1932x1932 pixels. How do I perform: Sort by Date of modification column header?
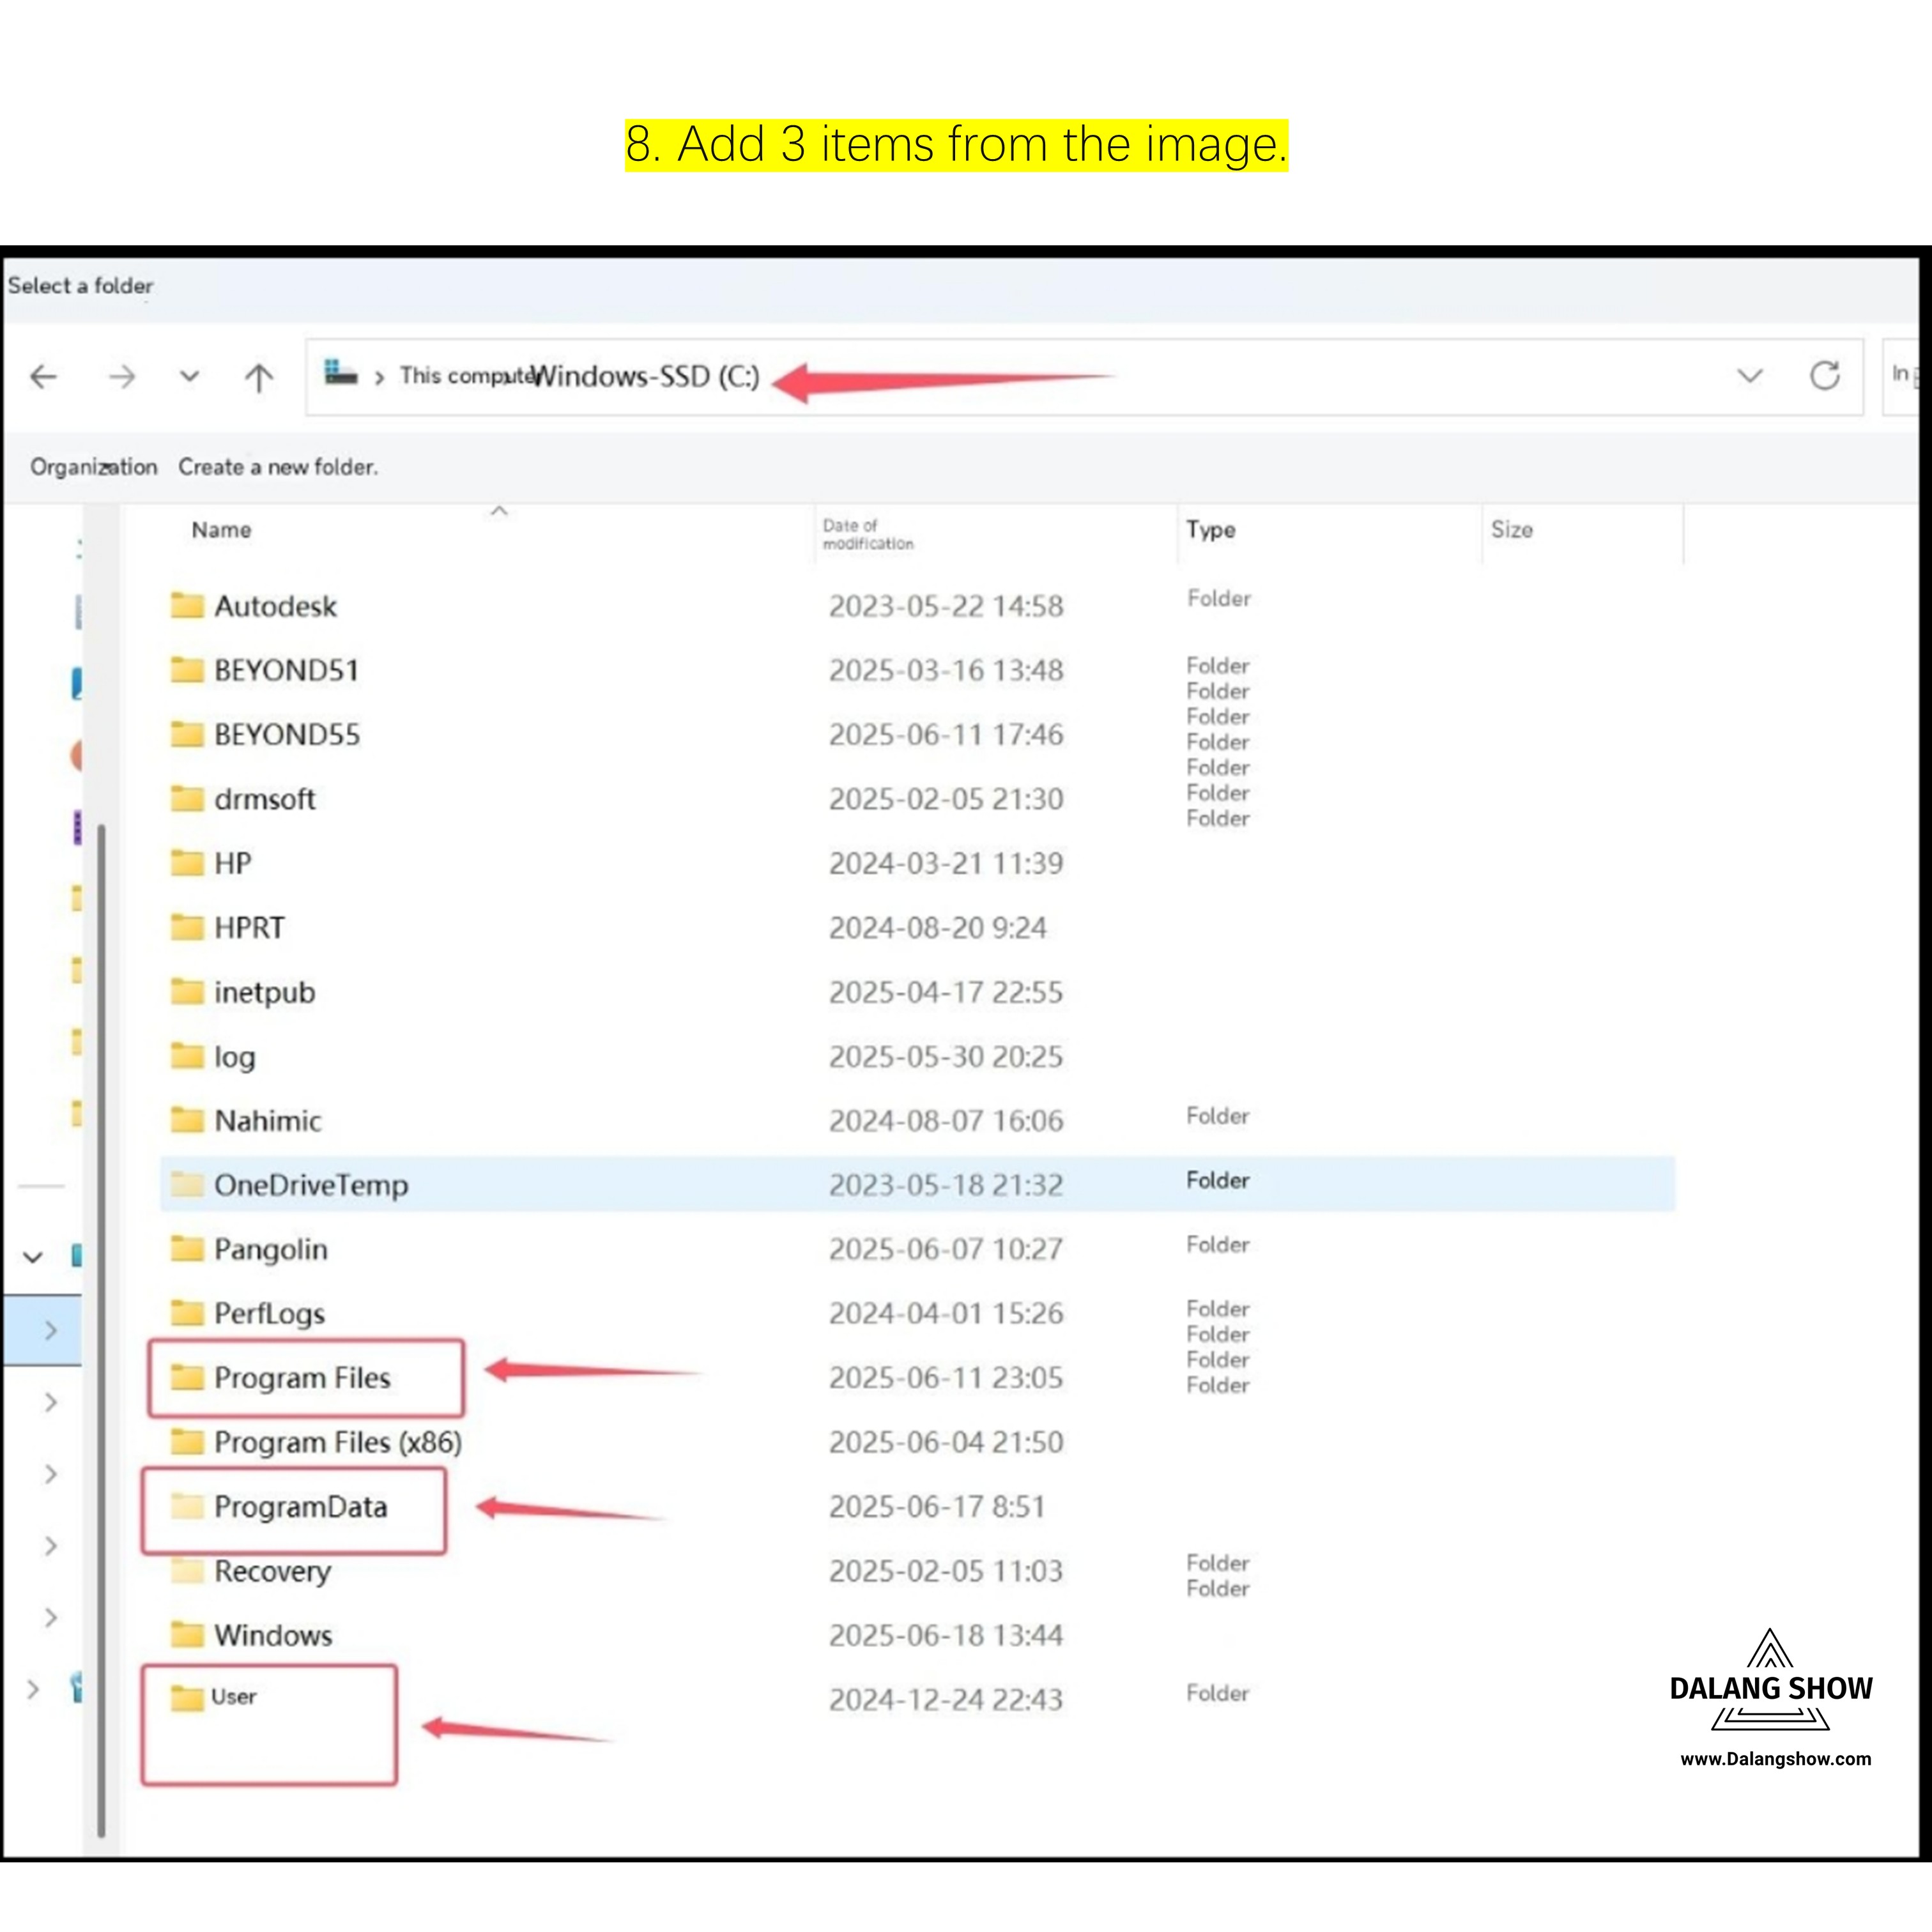tap(868, 534)
